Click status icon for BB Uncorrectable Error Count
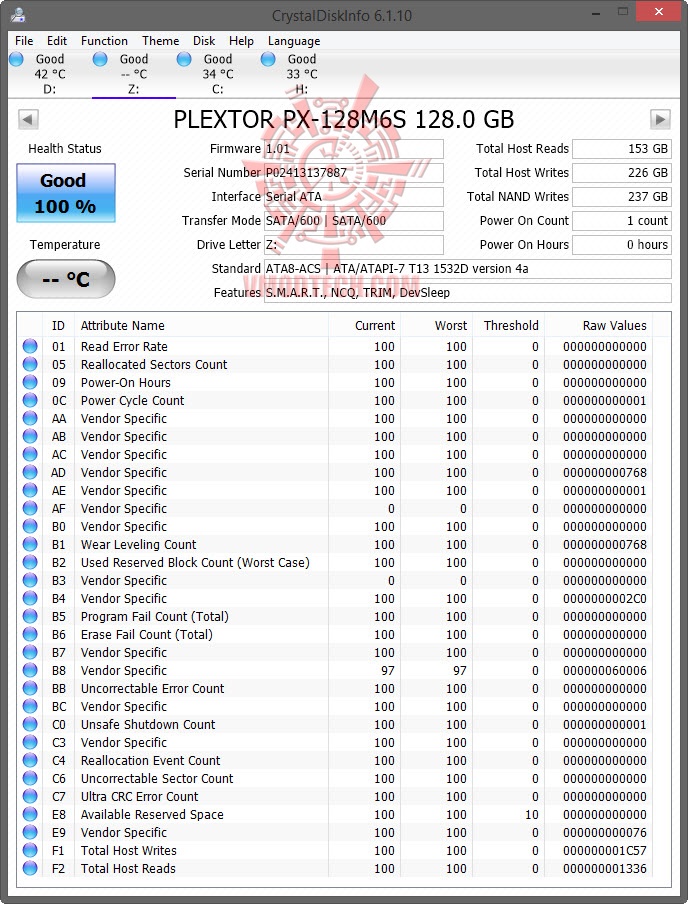Viewport: 688px width, 904px height. point(30,688)
